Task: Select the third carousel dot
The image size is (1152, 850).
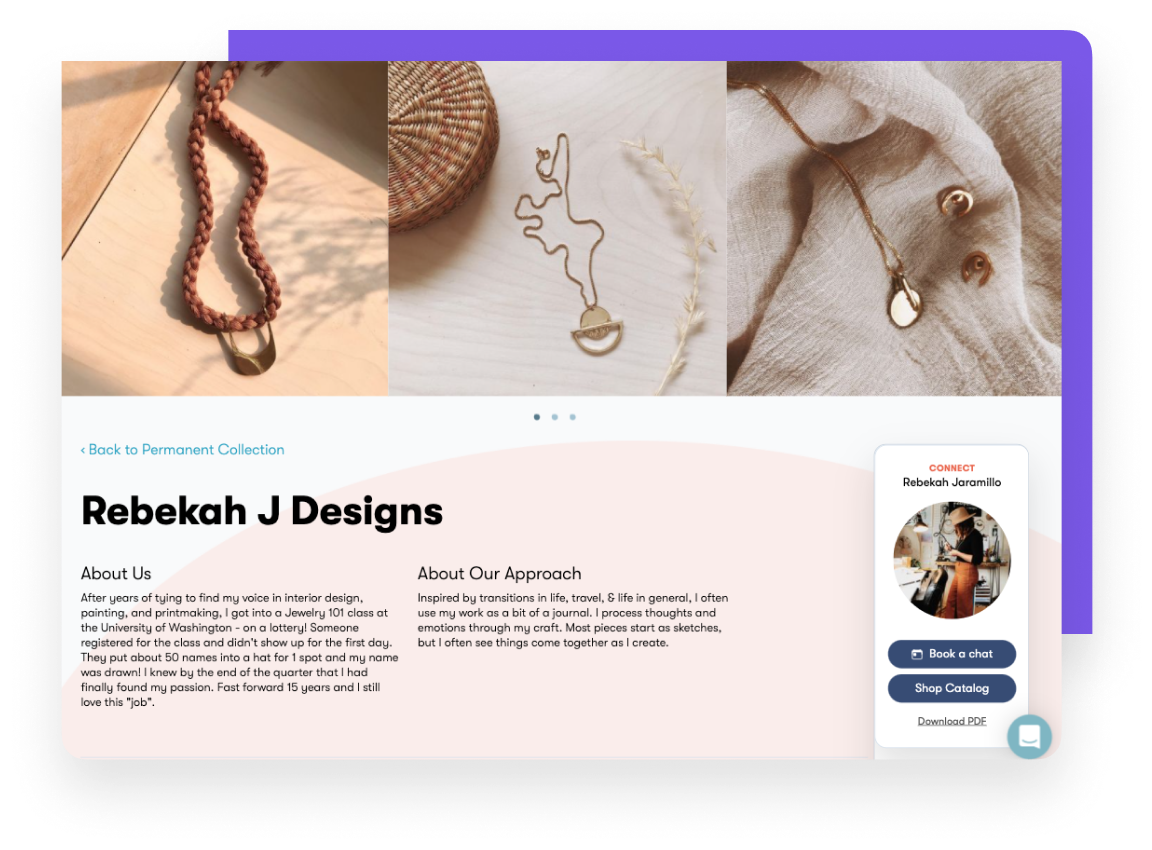Action: [x=572, y=417]
